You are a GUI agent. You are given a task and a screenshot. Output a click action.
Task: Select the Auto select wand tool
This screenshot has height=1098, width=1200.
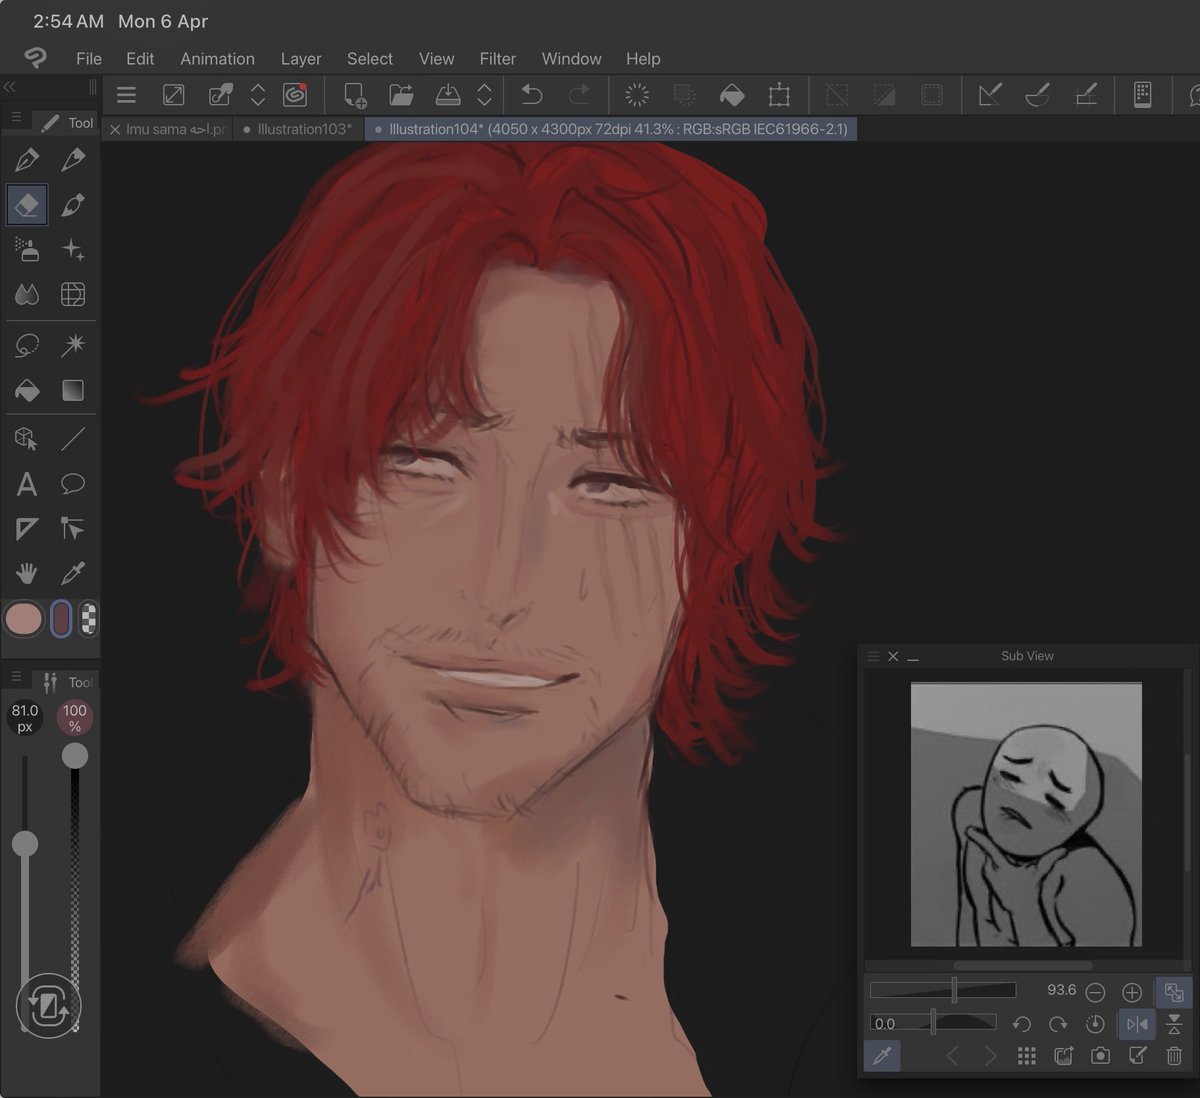pos(73,346)
